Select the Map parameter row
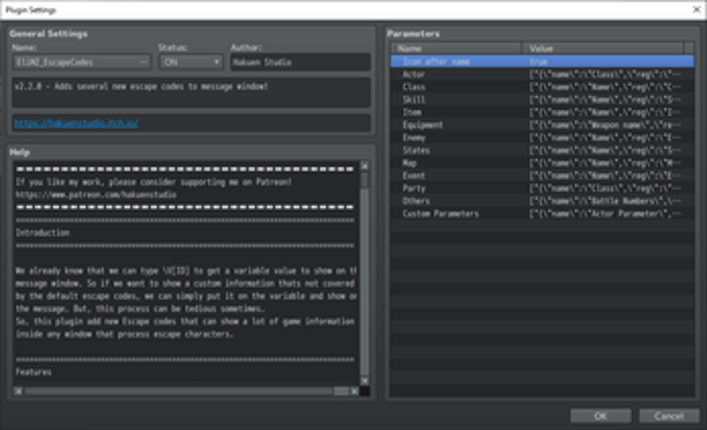 tap(542, 163)
